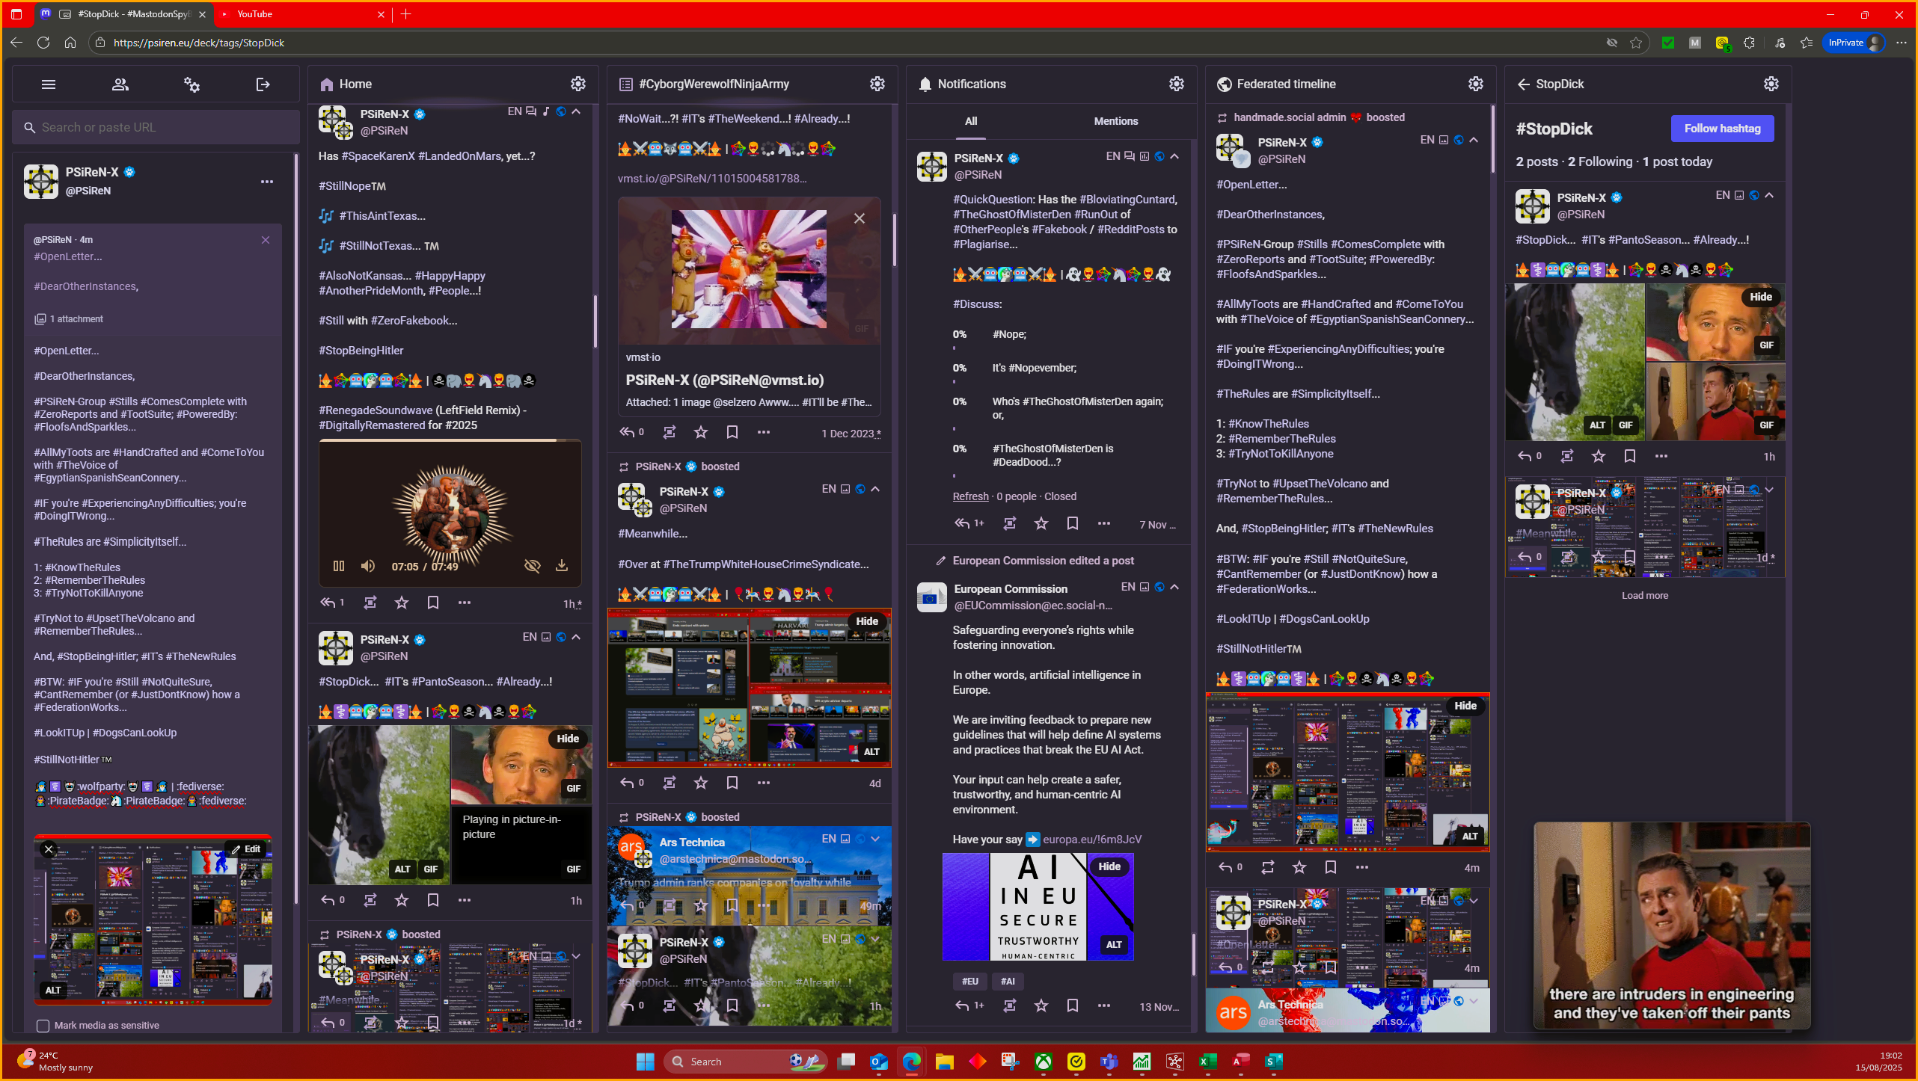Open preferences cogs icon in compose column

pos(192,85)
